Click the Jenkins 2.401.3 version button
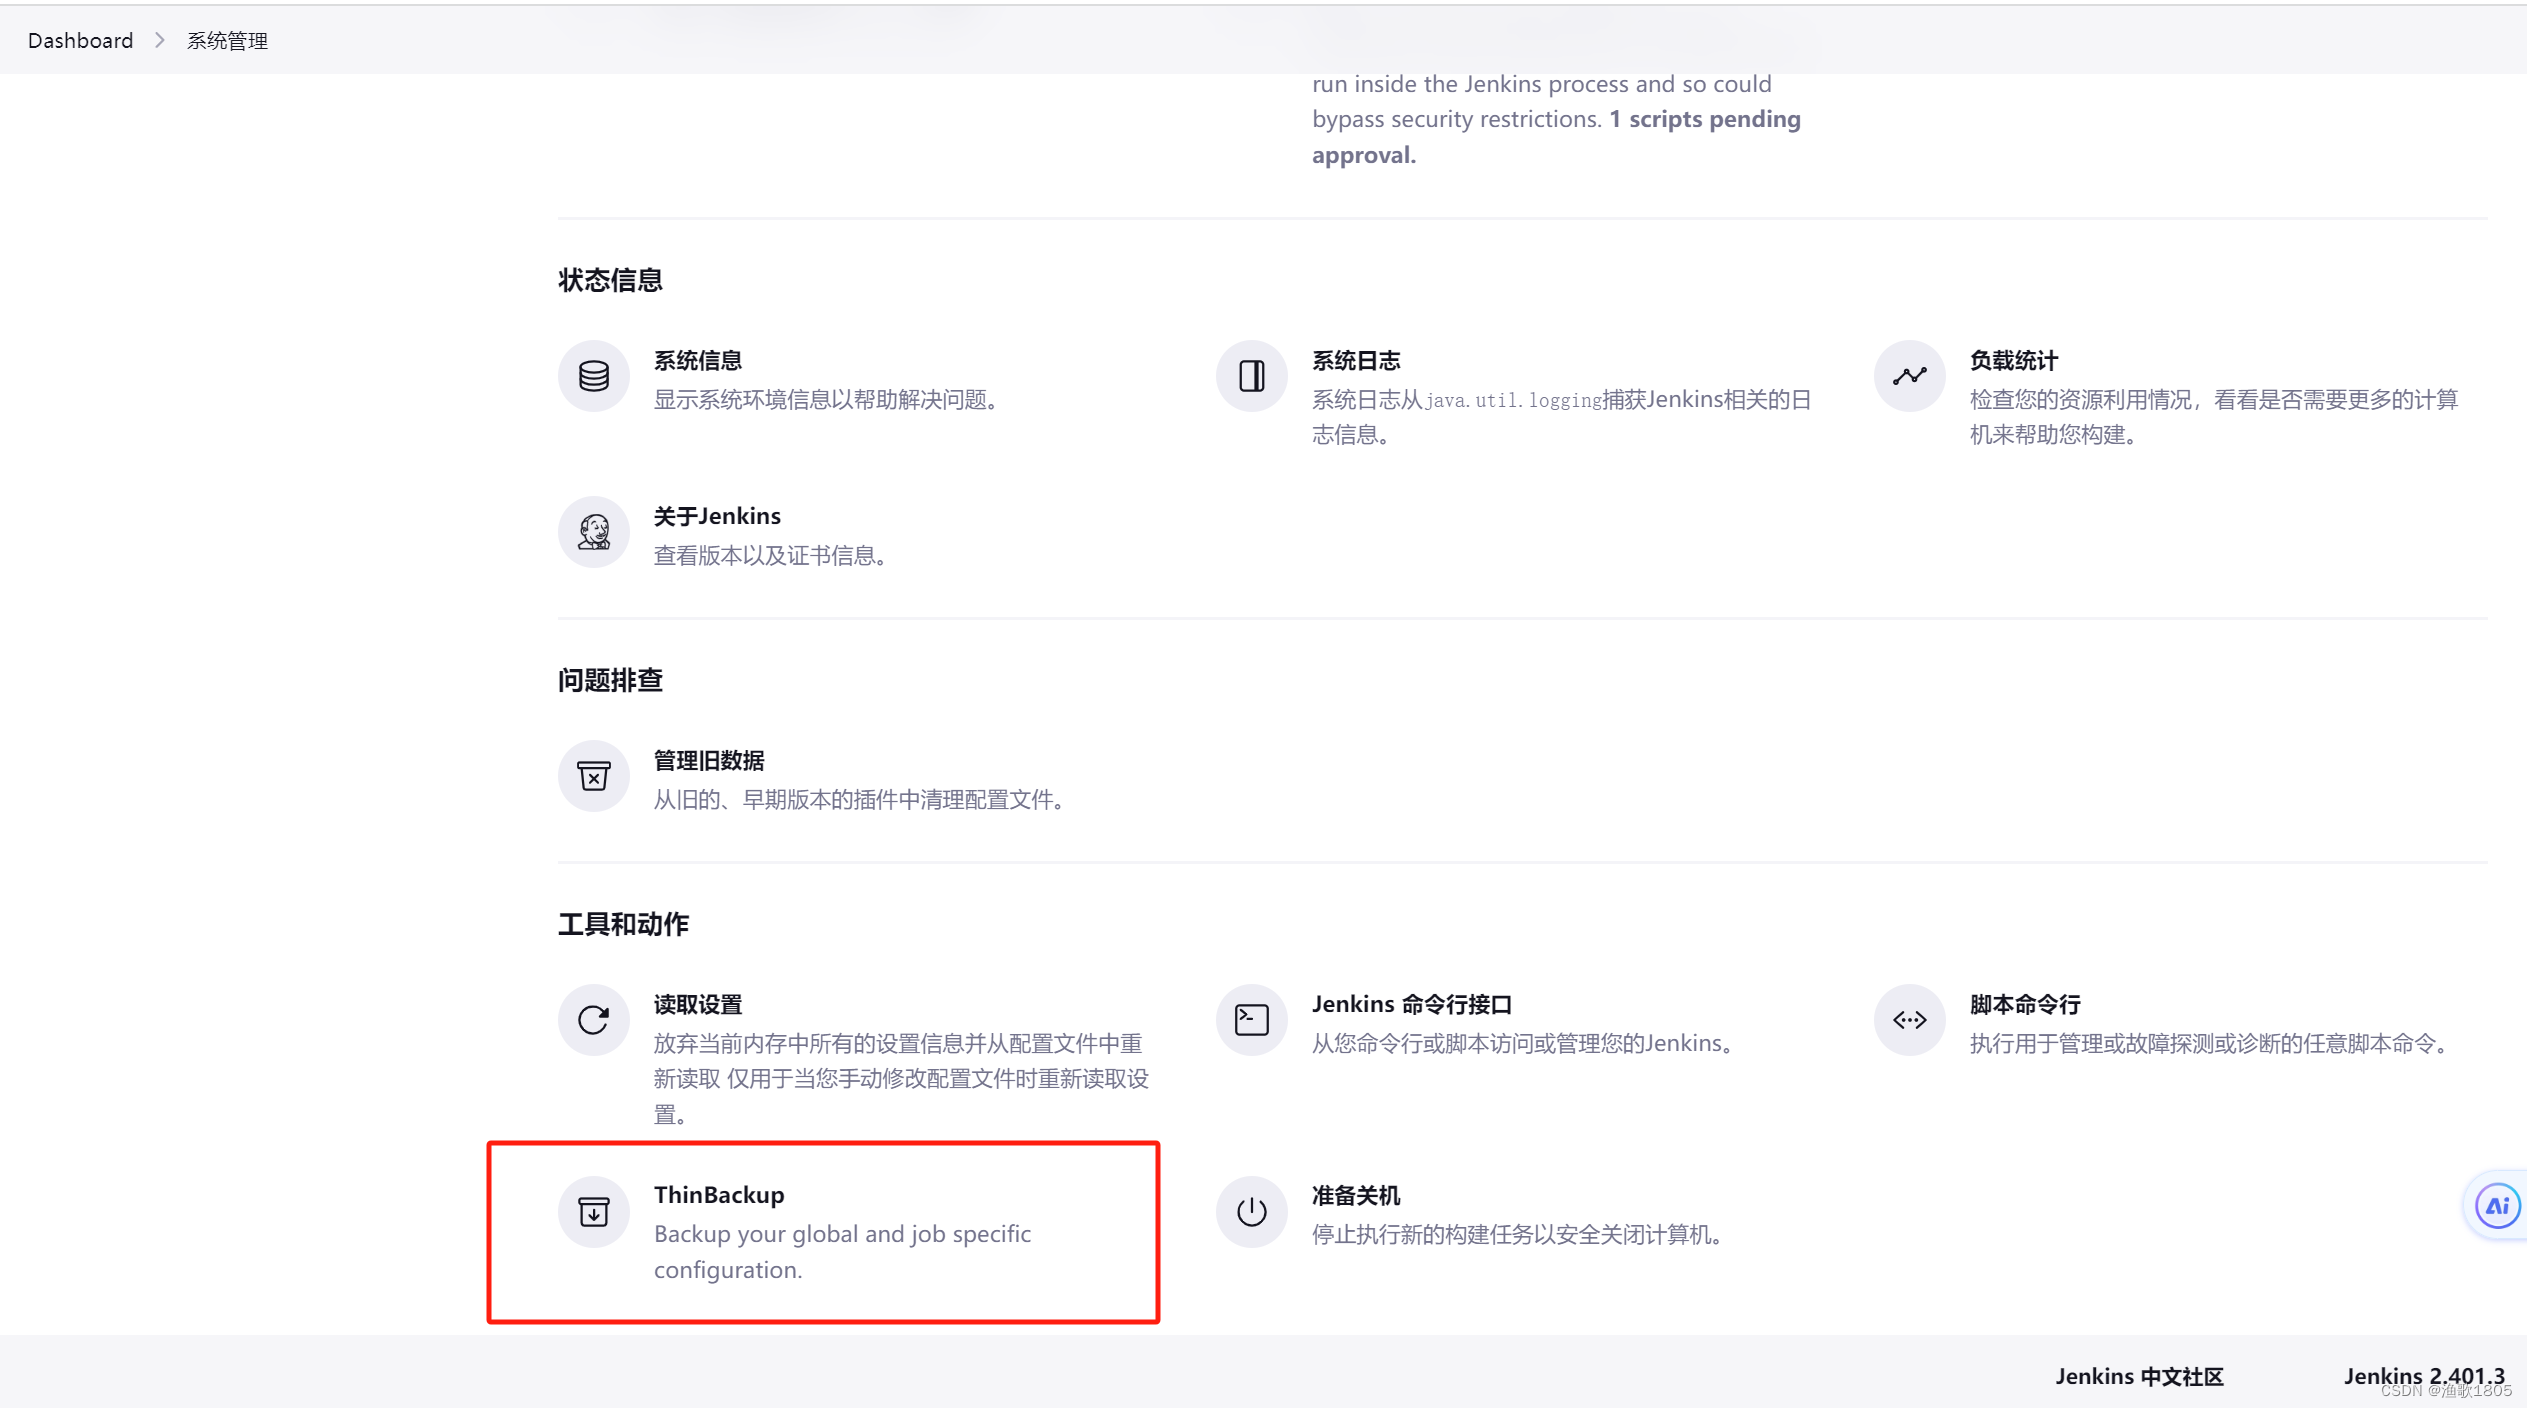This screenshot has height=1408, width=2527. 2422,1375
